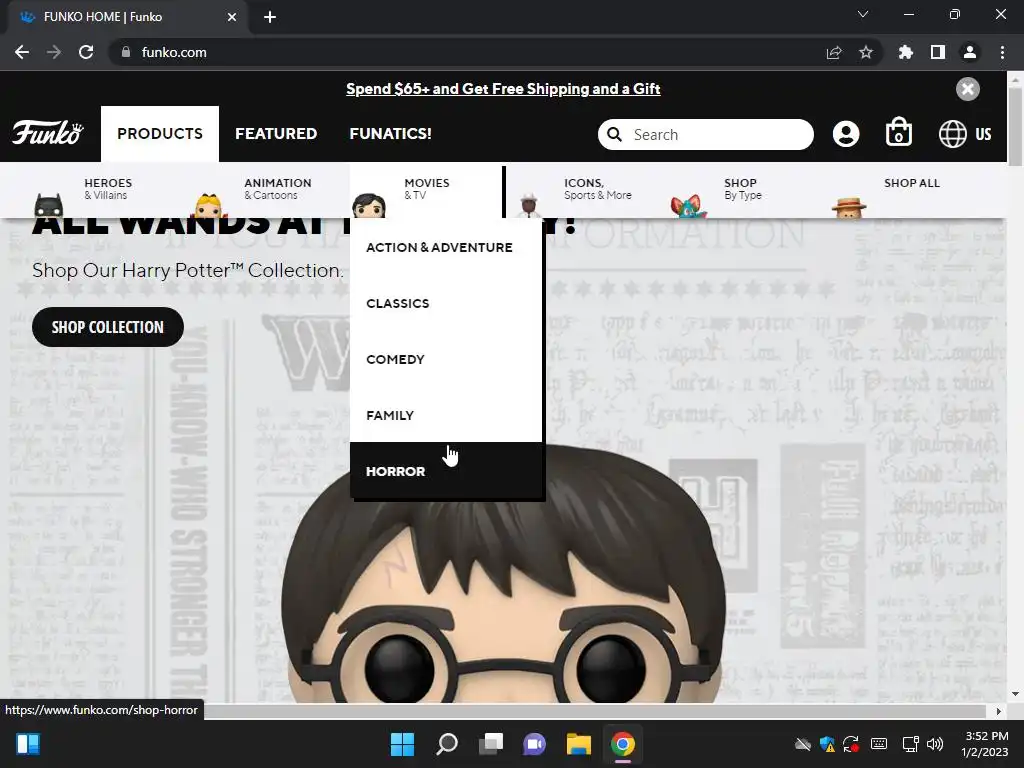Click the SHOP COLLECTION button
Viewport: 1024px width, 768px height.
[x=108, y=327]
